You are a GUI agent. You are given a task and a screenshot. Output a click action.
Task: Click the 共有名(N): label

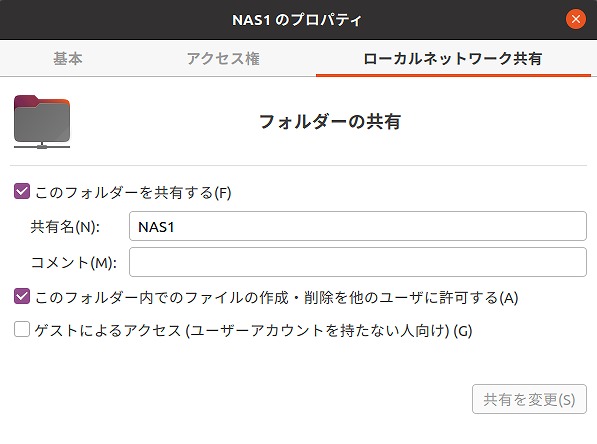coord(65,227)
